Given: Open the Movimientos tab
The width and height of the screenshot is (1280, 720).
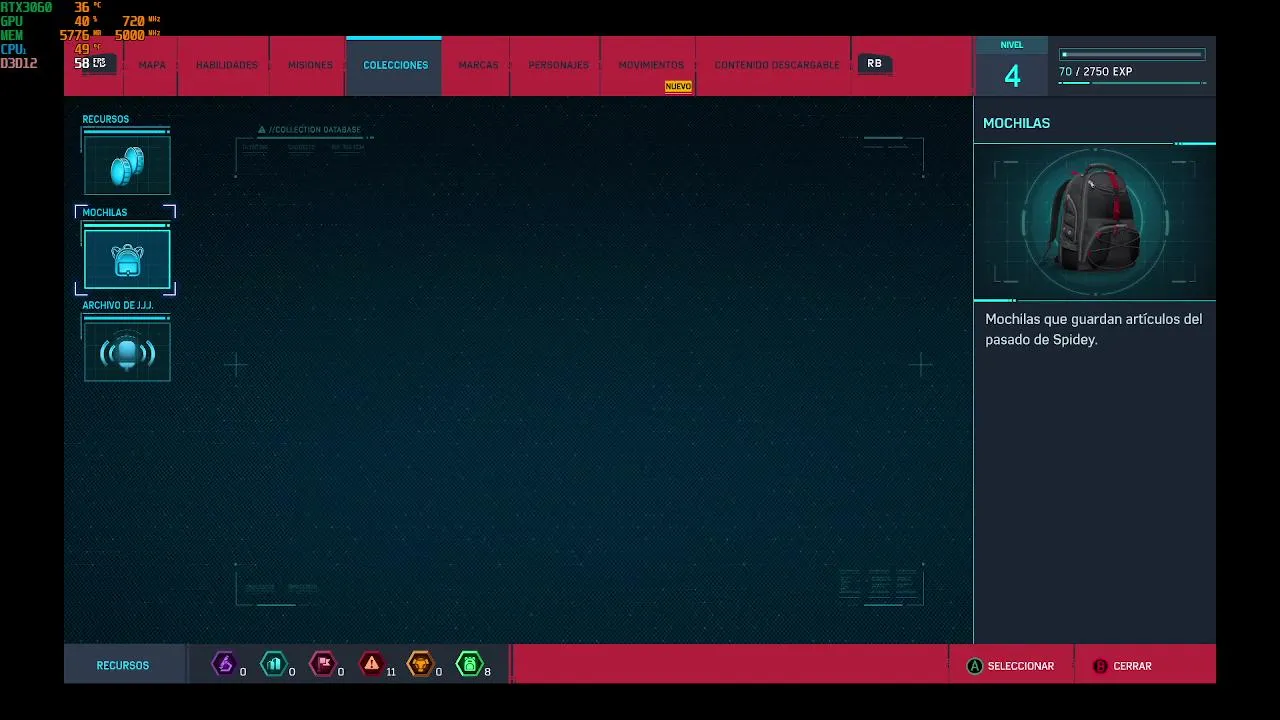Looking at the screenshot, I should [651, 65].
